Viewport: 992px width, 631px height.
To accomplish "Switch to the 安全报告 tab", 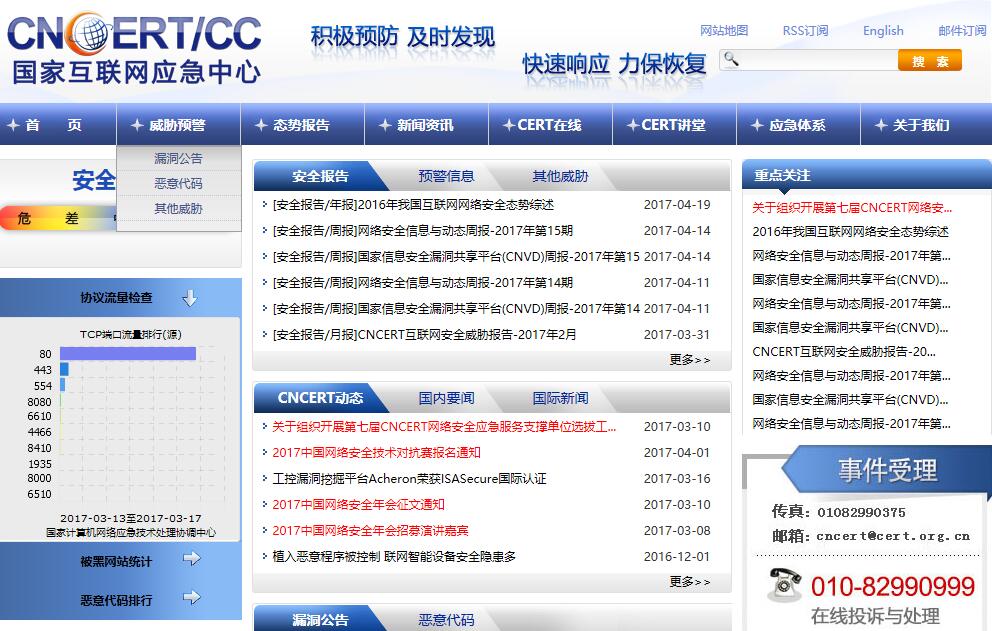I will [320, 176].
